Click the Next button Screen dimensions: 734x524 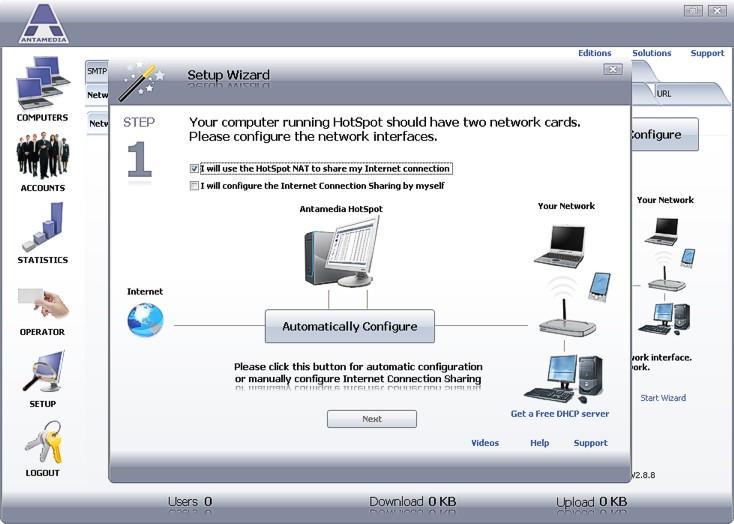pyautogui.click(x=372, y=419)
